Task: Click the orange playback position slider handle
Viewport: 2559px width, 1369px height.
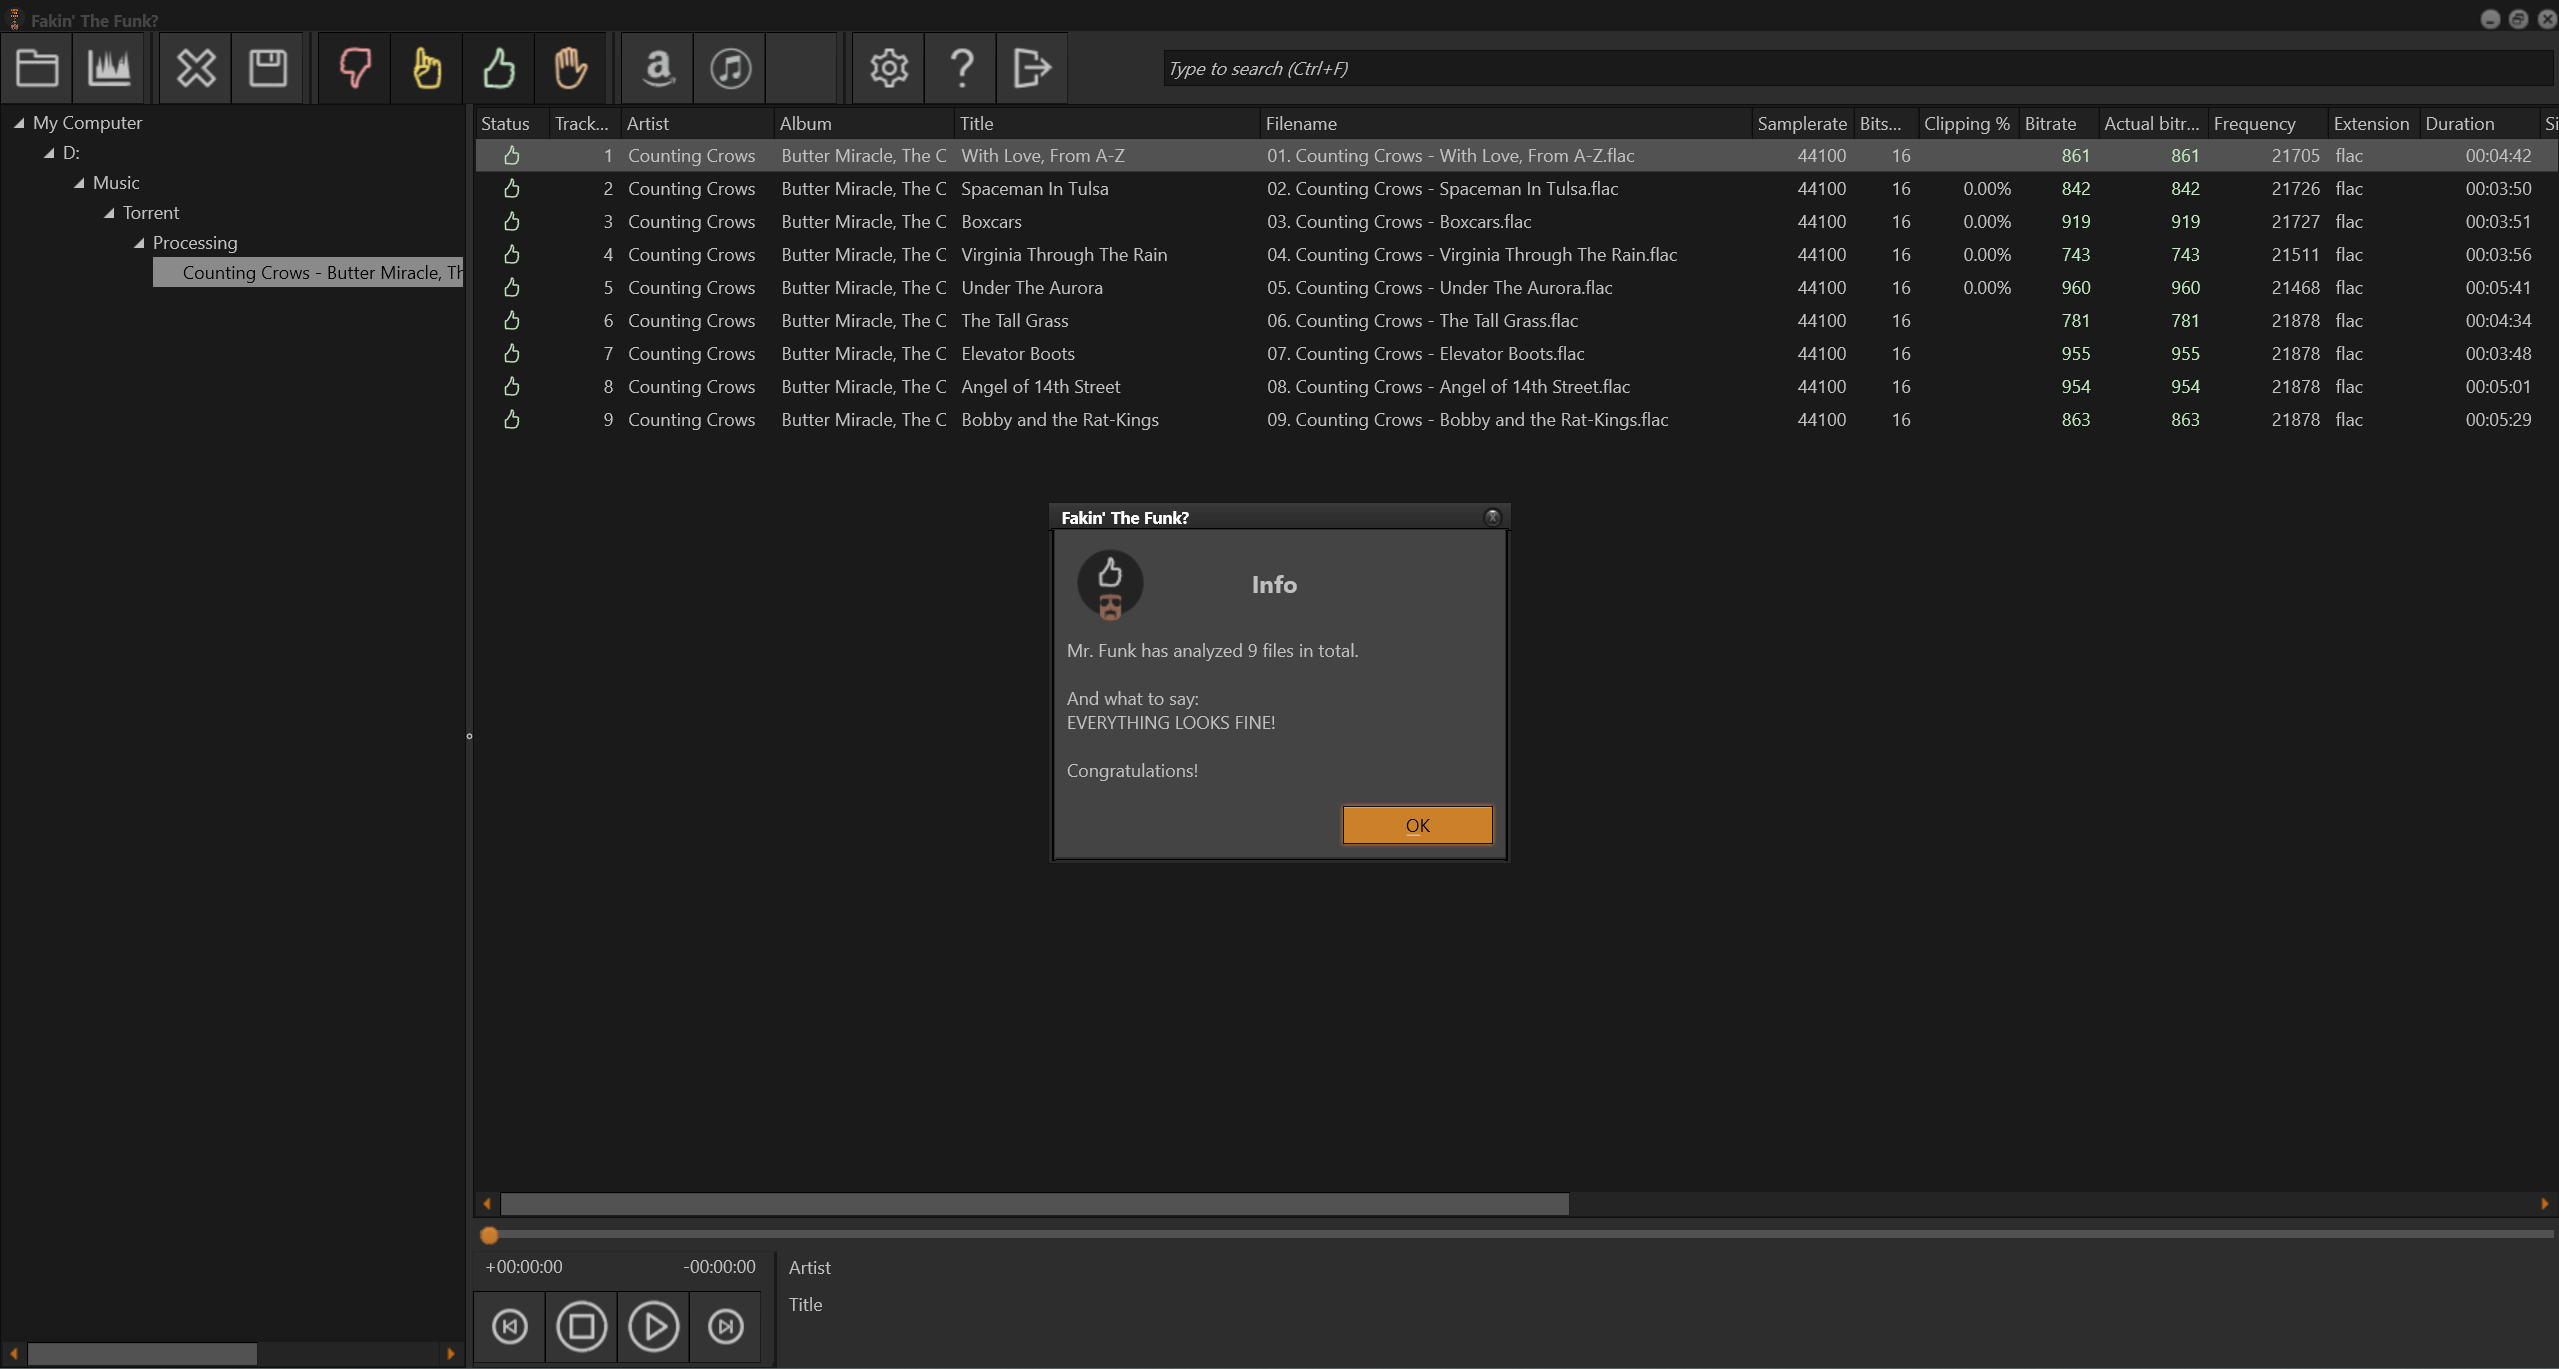Action: [489, 1236]
